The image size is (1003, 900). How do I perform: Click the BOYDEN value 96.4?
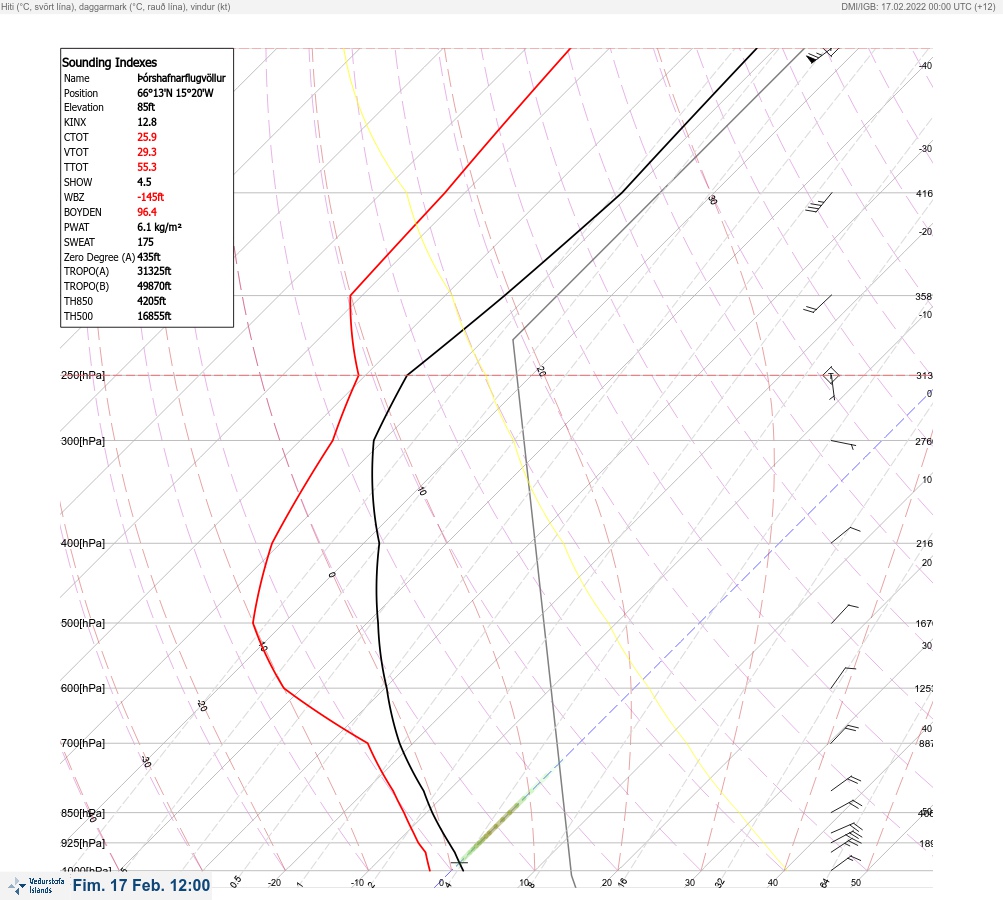[146, 212]
